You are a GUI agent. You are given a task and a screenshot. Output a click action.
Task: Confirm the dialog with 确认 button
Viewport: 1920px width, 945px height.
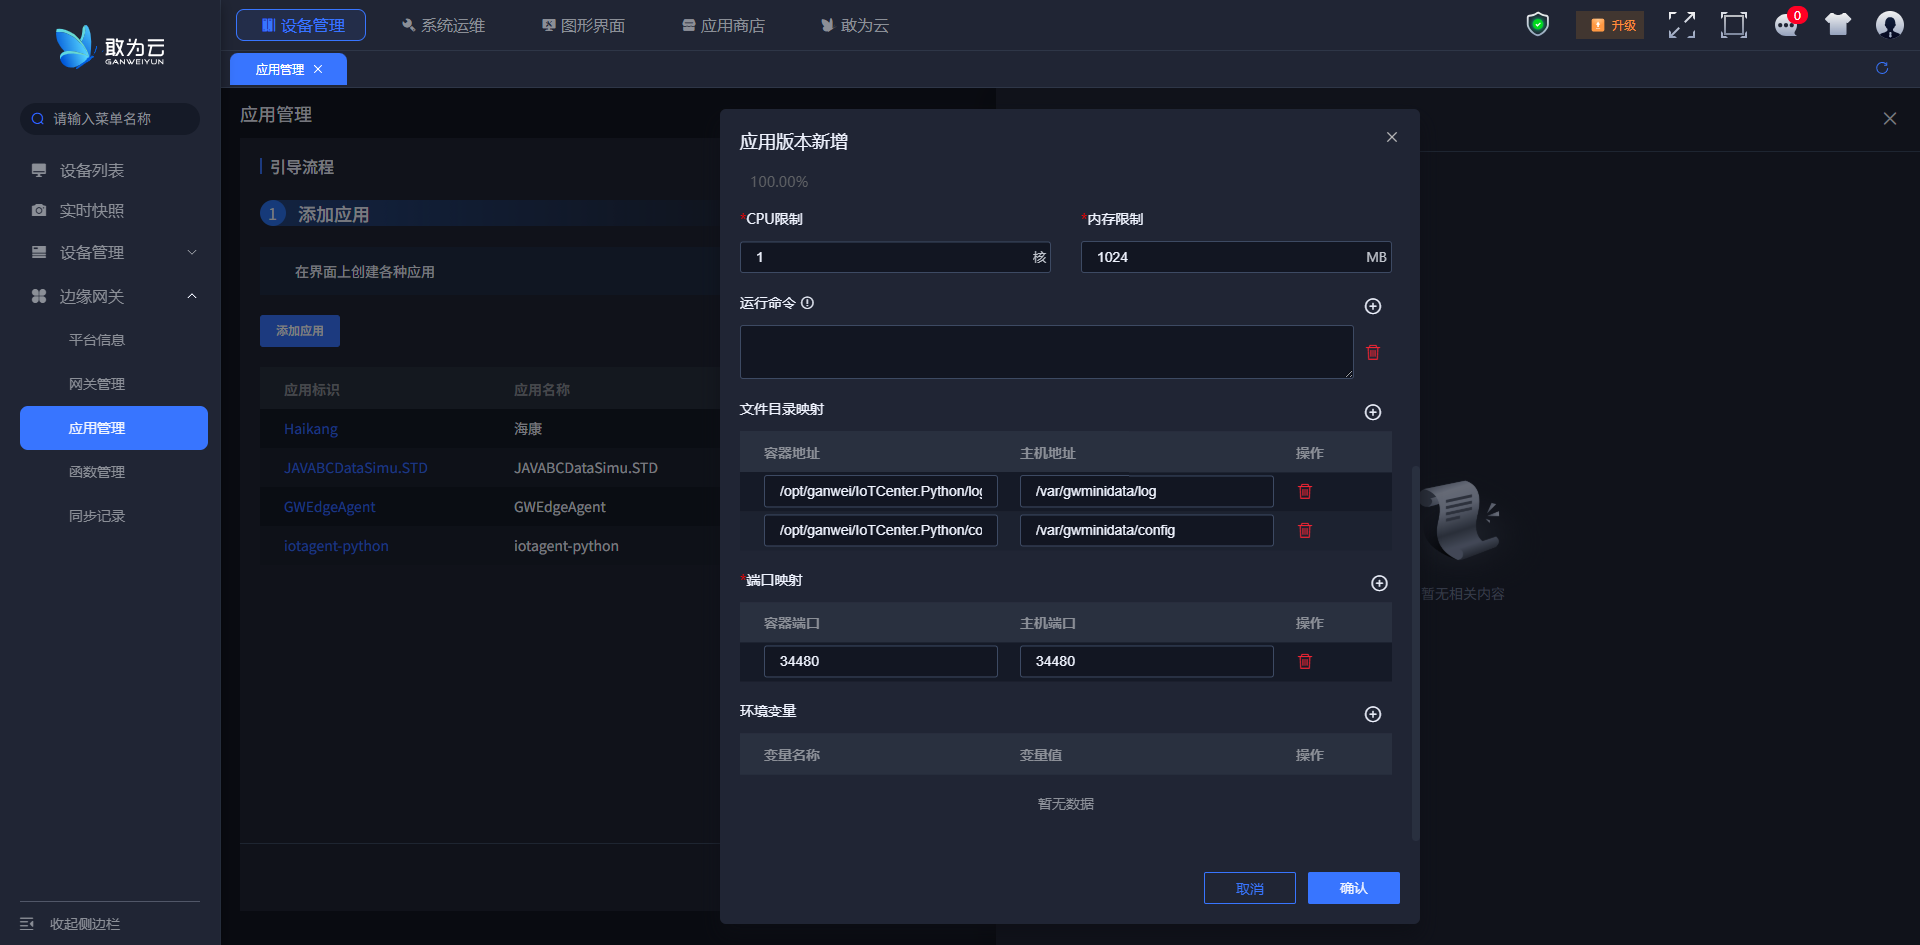[x=1353, y=888]
